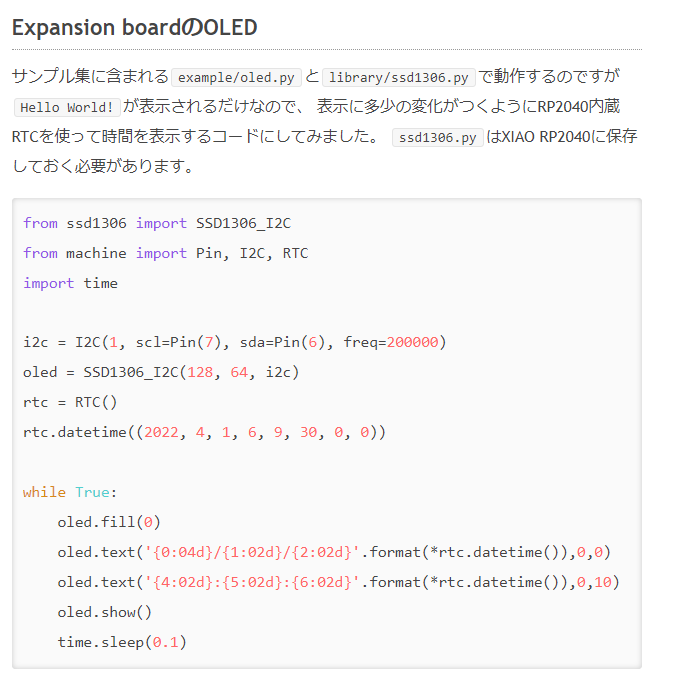Click the time format string '{4:02d}:{5:02d}:{6:02d}'
The height and width of the screenshot is (682, 683).
252,582
